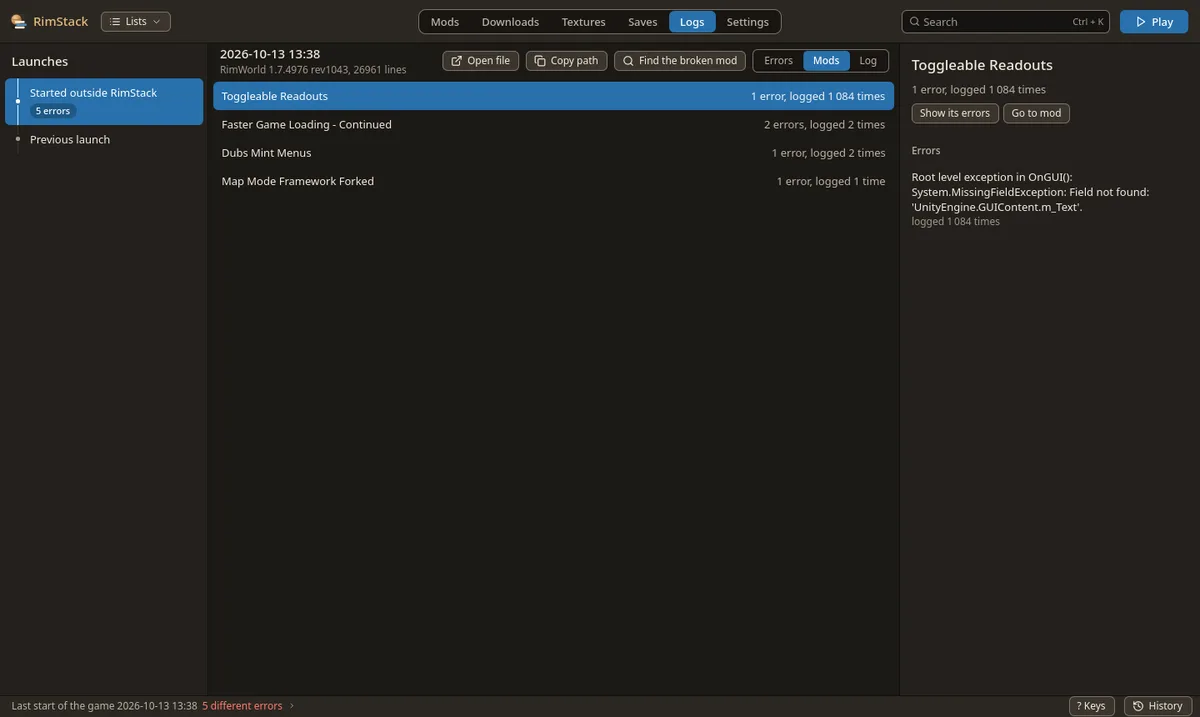This screenshot has width=1200, height=717.
Task: Launch the game with Play button
Action: [1154, 21]
